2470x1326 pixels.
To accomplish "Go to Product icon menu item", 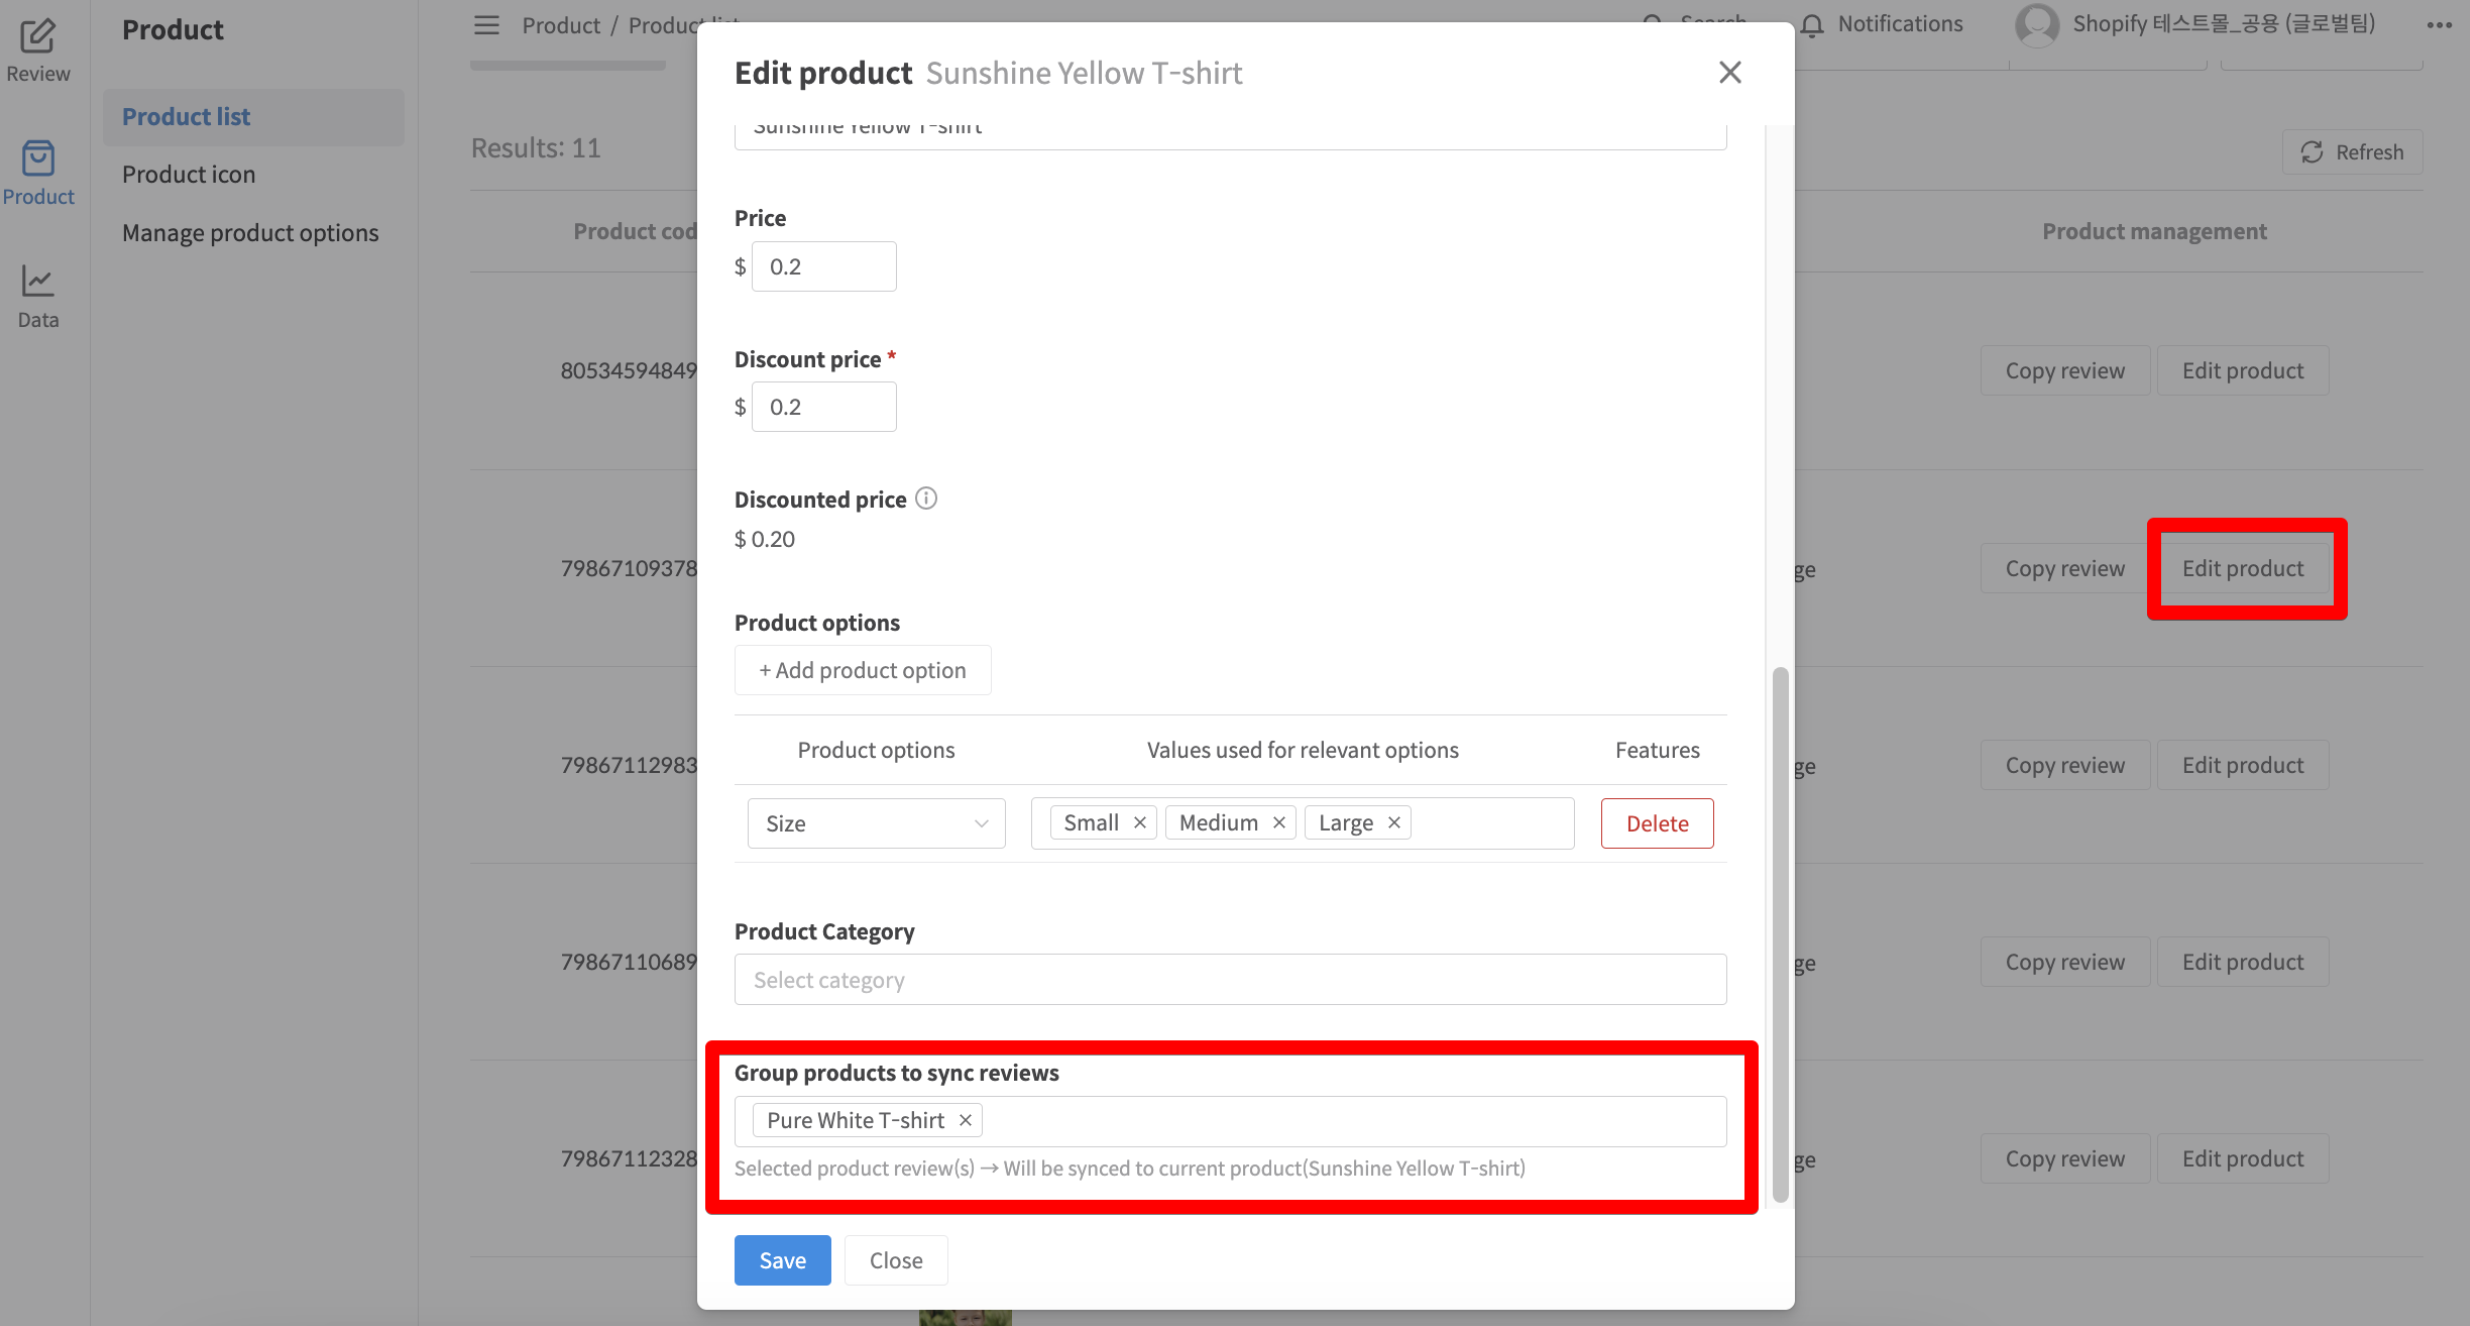I will 189,174.
